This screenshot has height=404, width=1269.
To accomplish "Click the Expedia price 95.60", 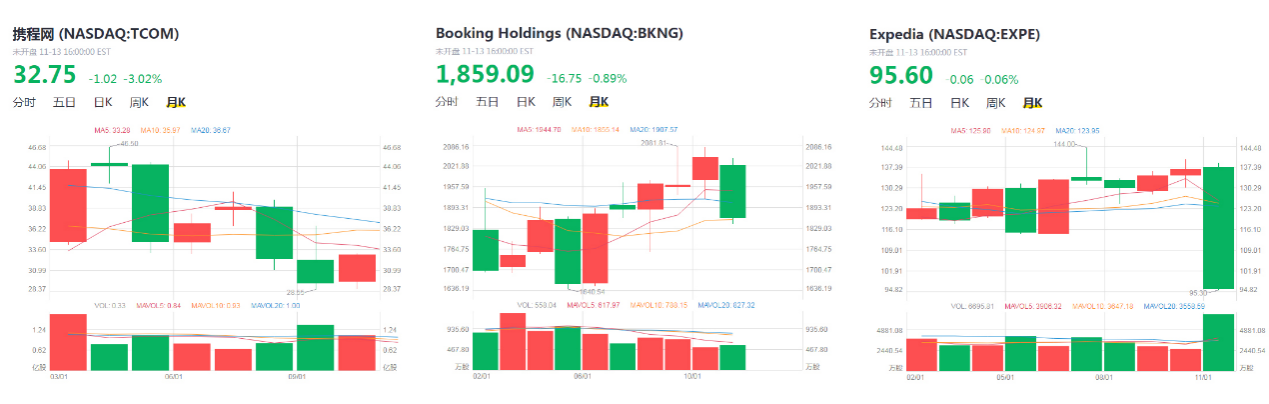I will (x=901, y=75).
